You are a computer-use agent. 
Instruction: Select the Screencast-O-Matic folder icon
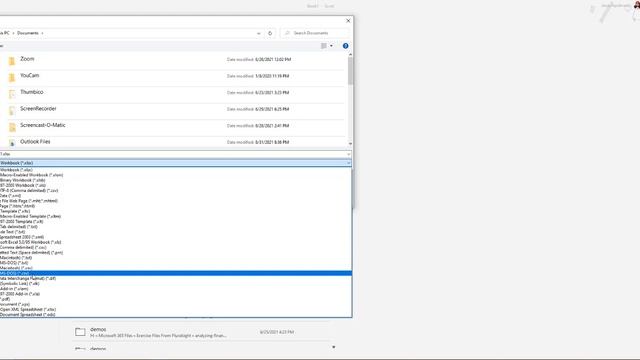(12, 127)
